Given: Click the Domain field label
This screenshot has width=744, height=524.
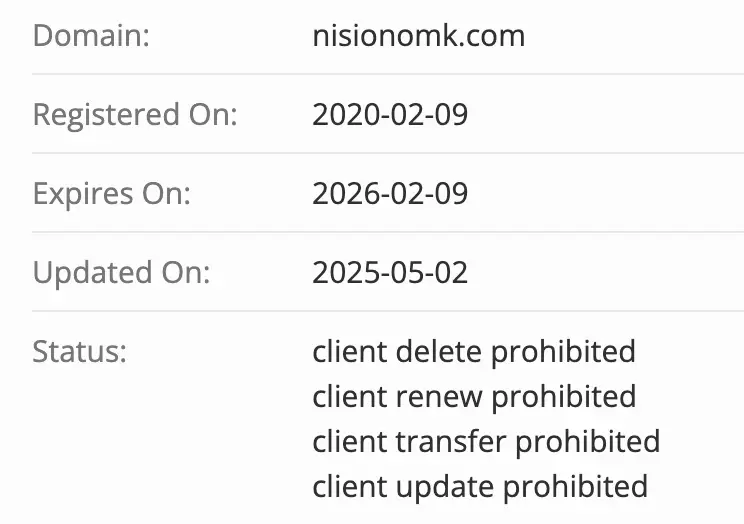Looking at the screenshot, I should (x=91, y=37).
